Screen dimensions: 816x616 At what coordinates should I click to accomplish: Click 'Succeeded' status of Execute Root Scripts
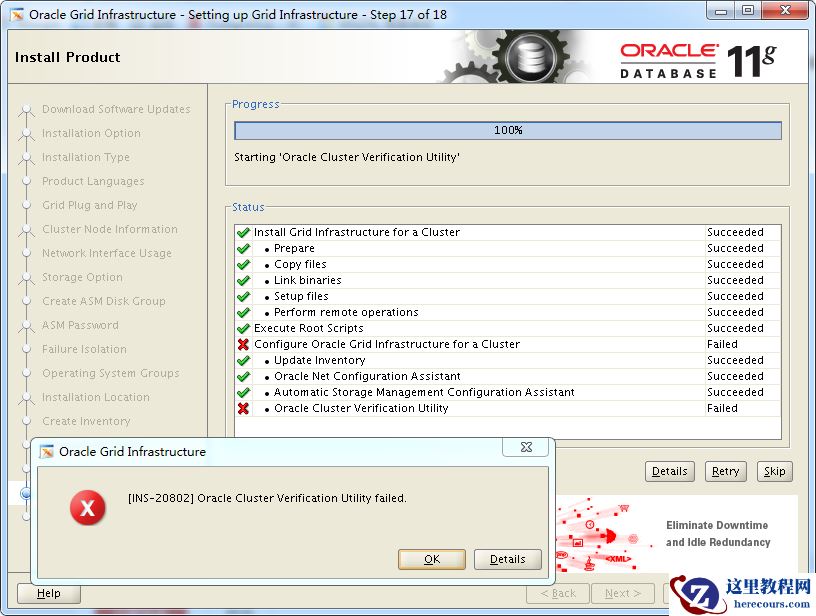coord(735,329)
